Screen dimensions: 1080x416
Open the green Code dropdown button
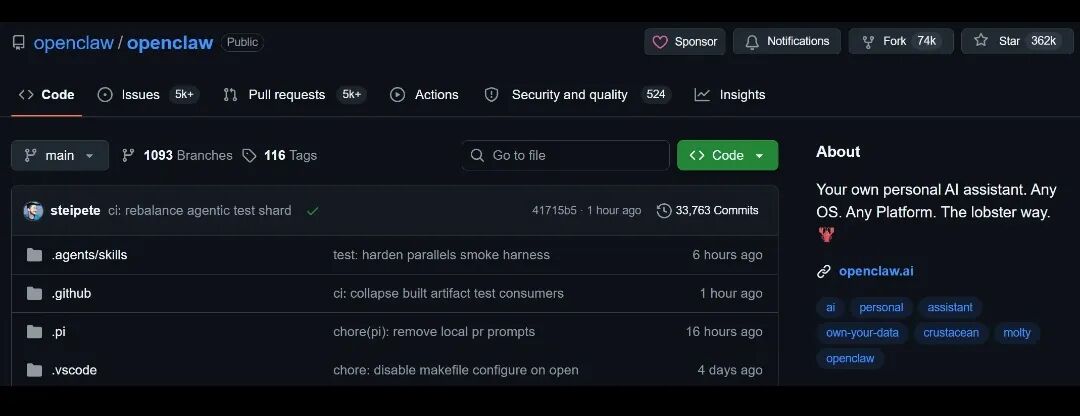(727, 156)
